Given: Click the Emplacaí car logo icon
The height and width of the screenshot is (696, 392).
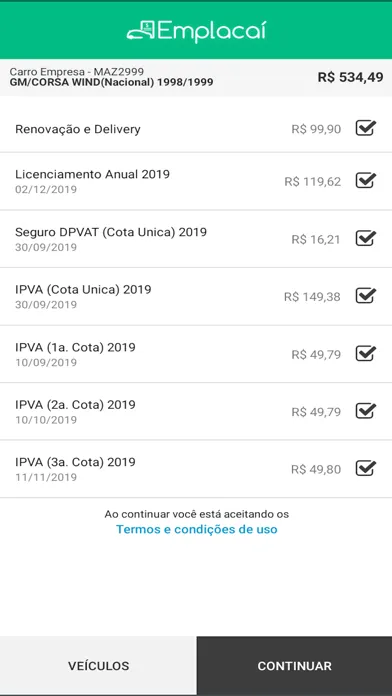Looking at the screenshot, I should click(141, 31).
